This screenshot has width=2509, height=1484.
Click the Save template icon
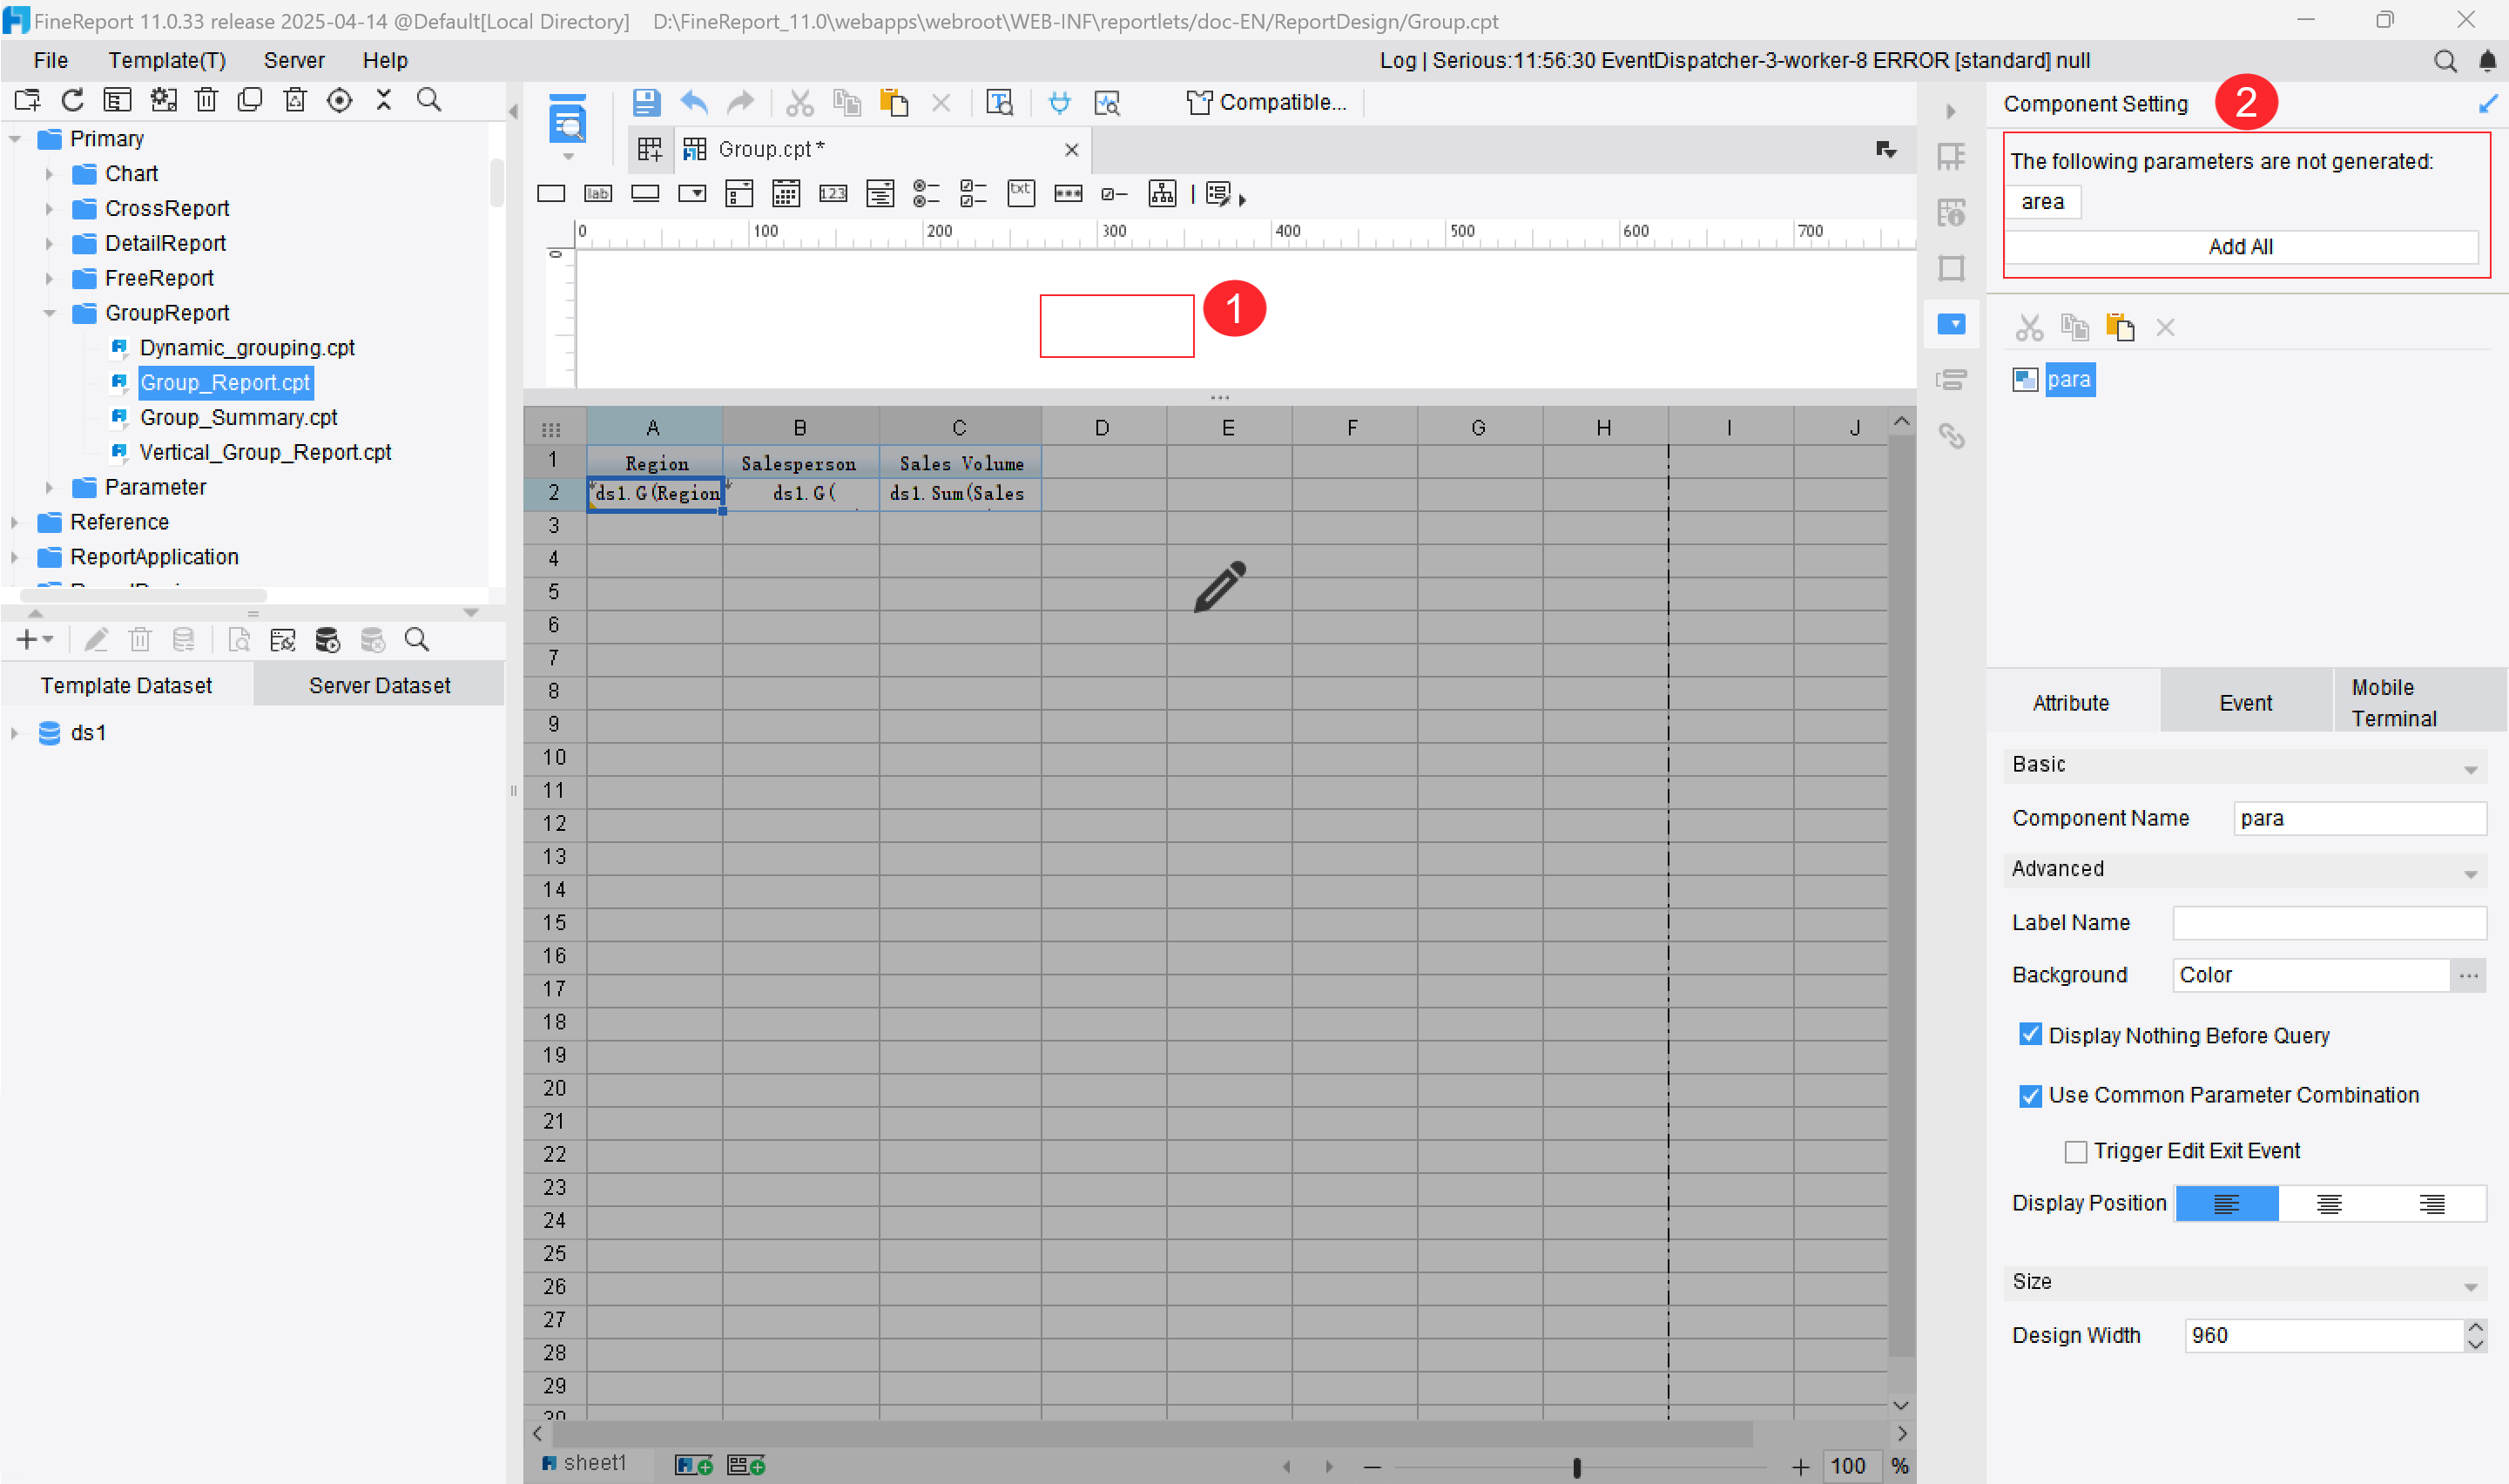click(x=646, y=102)
